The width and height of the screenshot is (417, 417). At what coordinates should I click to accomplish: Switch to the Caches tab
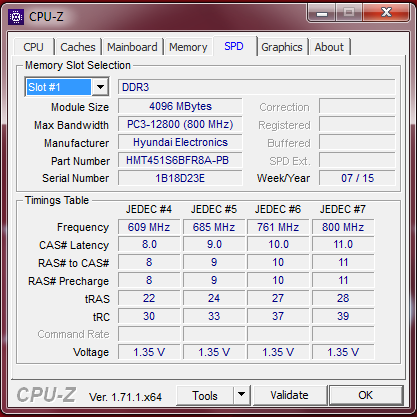[x=78, y=47]
